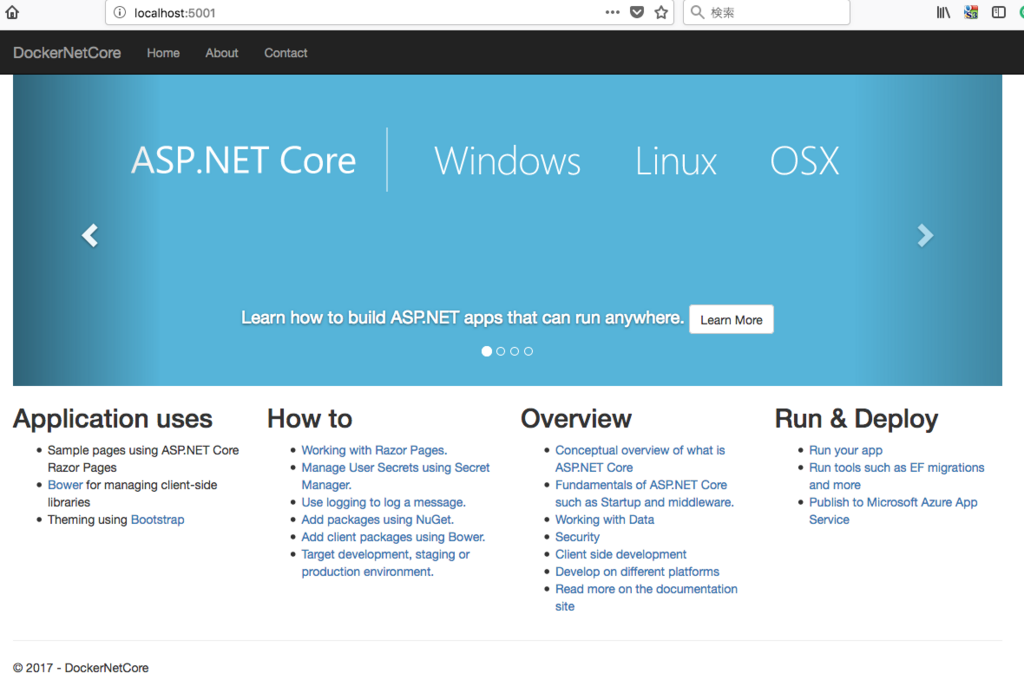Image resolution: width=1024 pixels, height=693 pixels.
Task: Open Publish to Microsoft Azure App Service link
Action: (893, 511)
